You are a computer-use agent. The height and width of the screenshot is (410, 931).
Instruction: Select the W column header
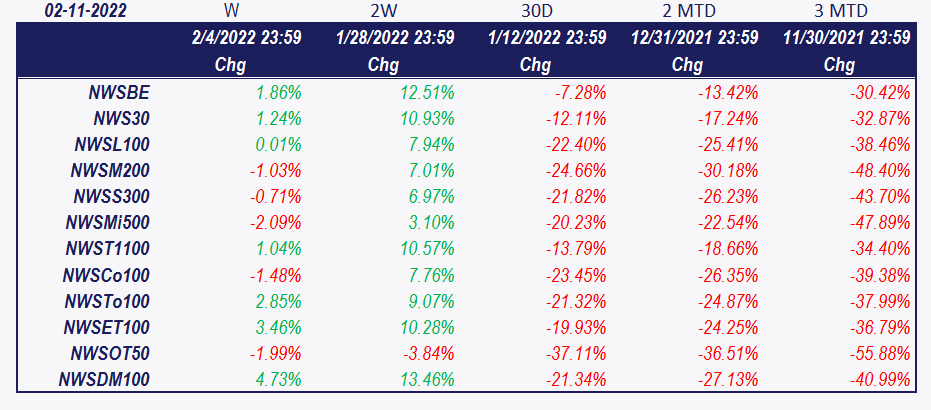(232, 11)
